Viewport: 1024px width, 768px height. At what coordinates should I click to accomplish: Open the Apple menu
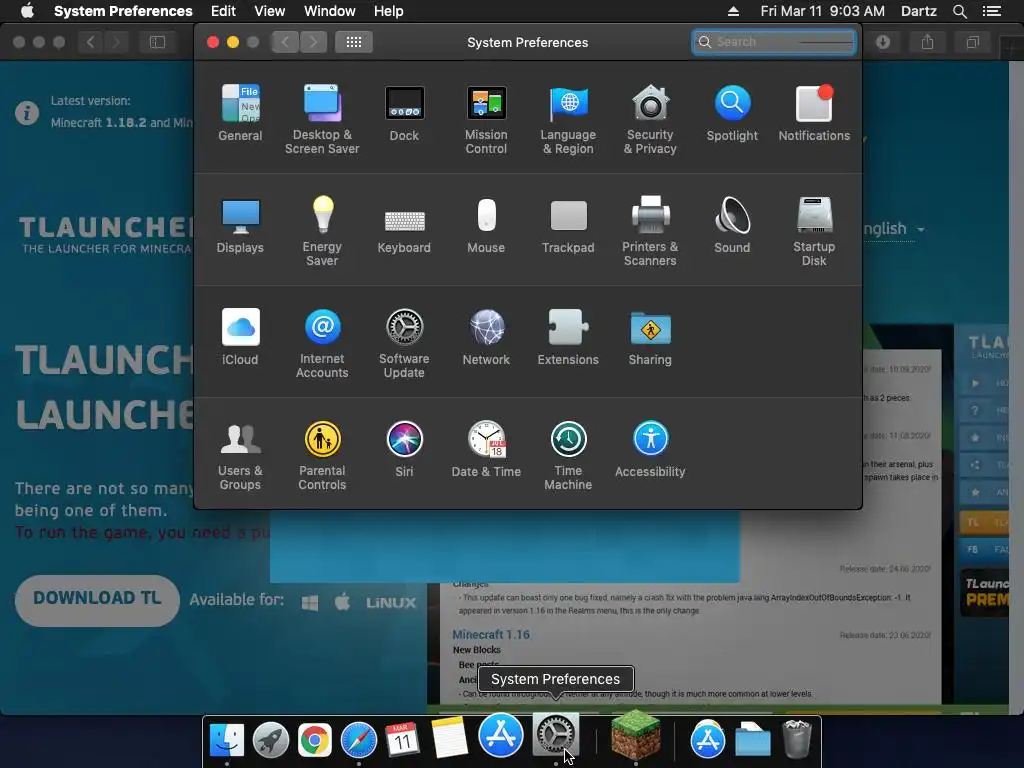pyautogui.click(x=27, y=11)
